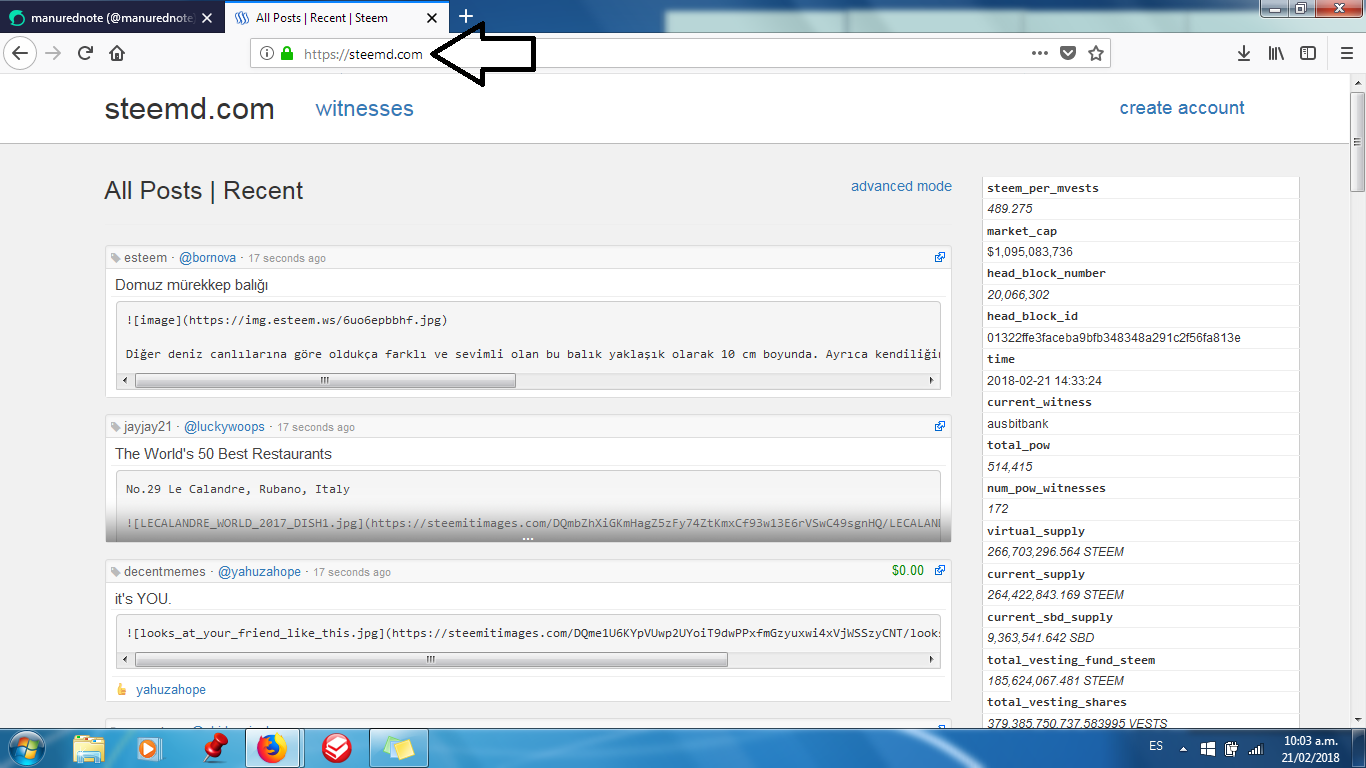Show hidden tray icons arrow
The image size is (1366, 768).
tap(1184, 748)
